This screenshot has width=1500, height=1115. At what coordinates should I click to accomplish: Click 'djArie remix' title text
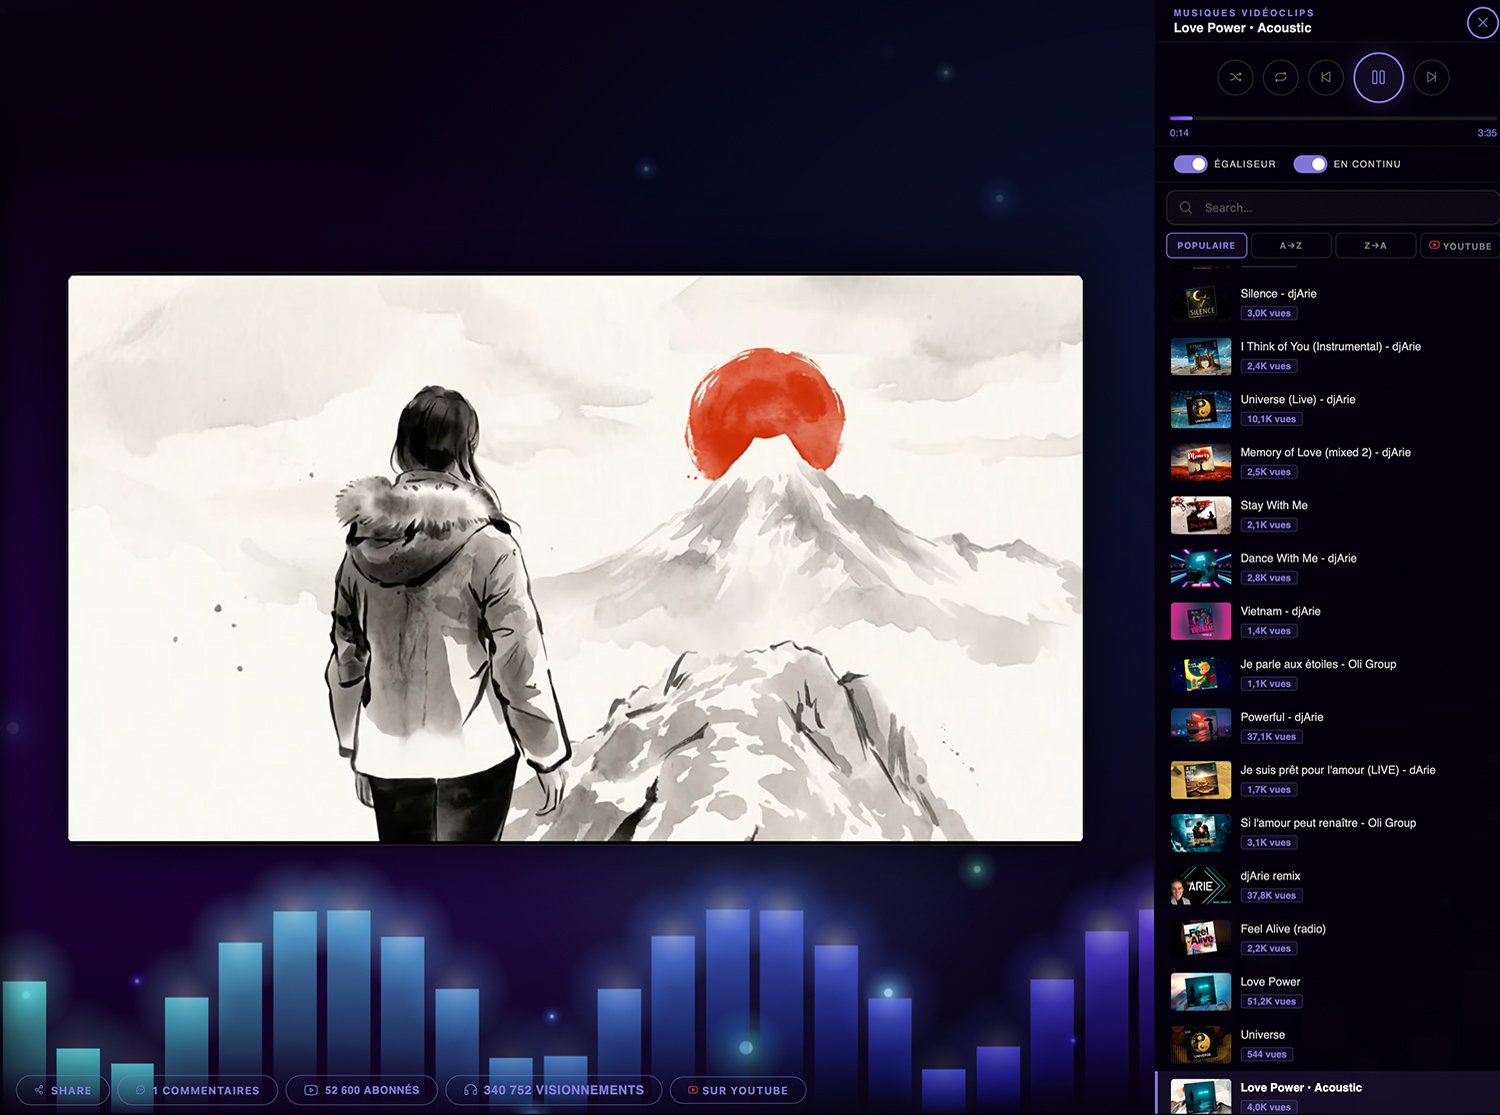[x=1271, y=876]
